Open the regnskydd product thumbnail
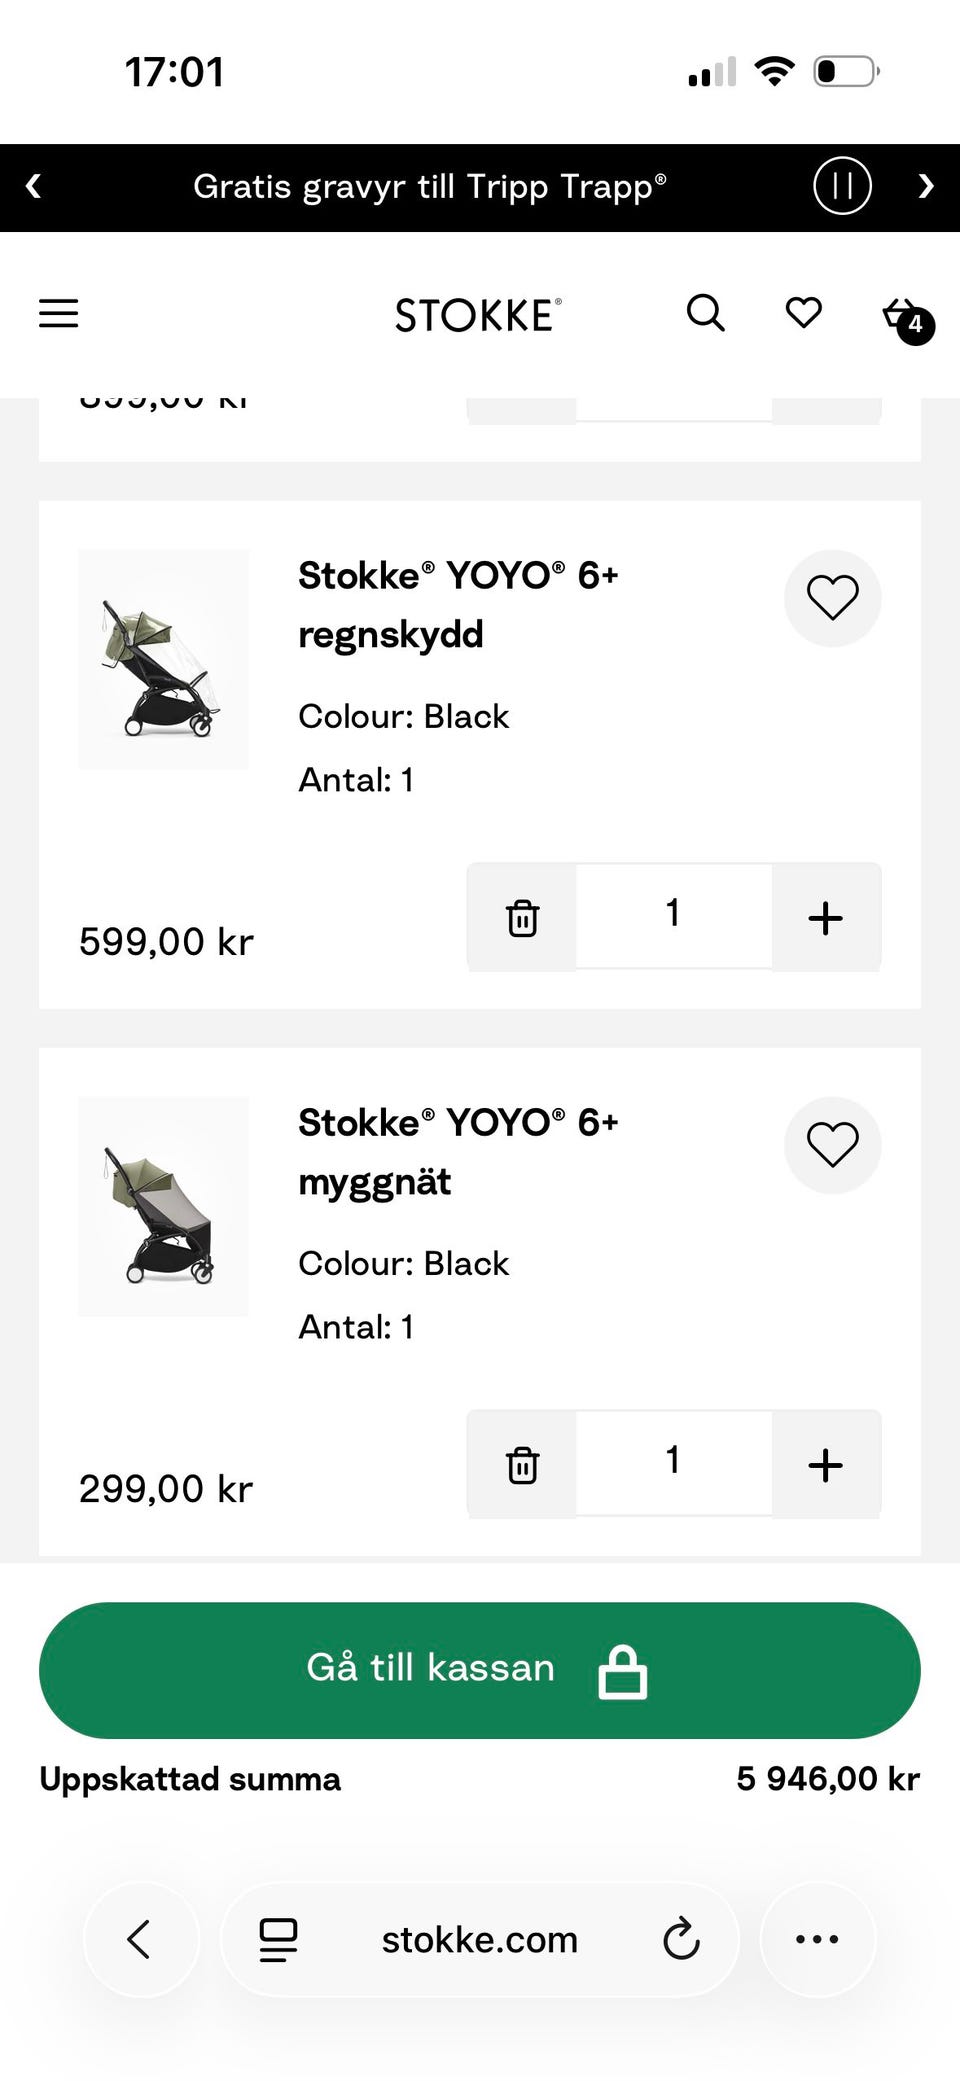 pyautogui.click(x=163, y=659)
